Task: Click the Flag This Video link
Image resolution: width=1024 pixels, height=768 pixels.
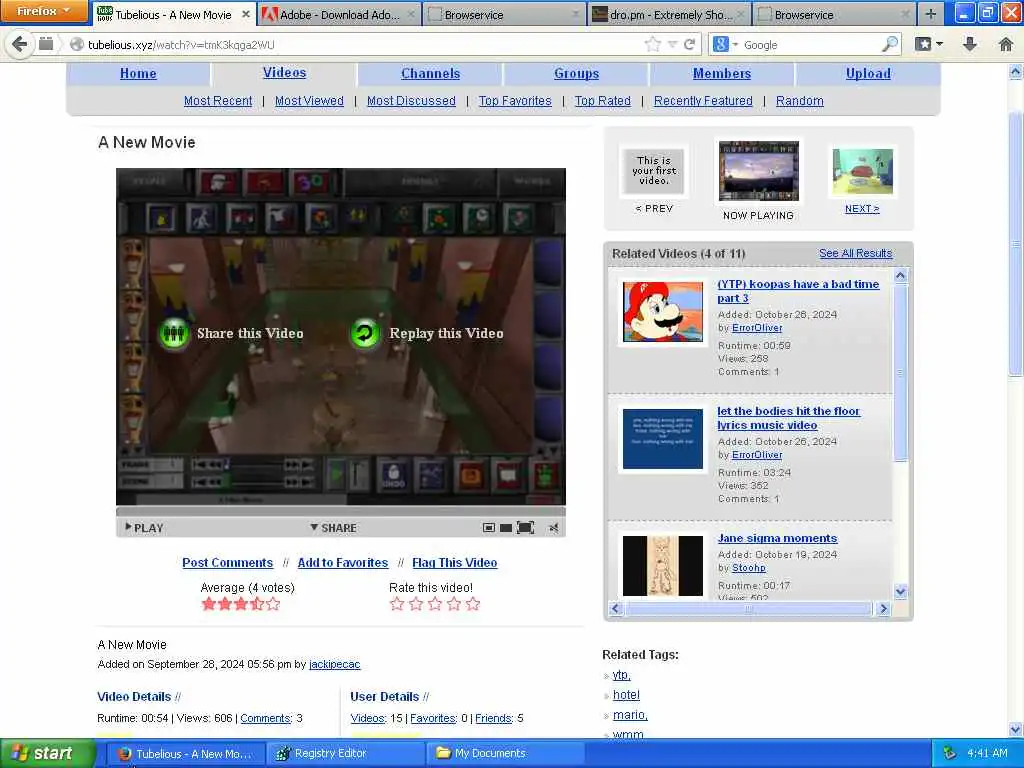Action: pyautogui.click(x=455, y=563)
